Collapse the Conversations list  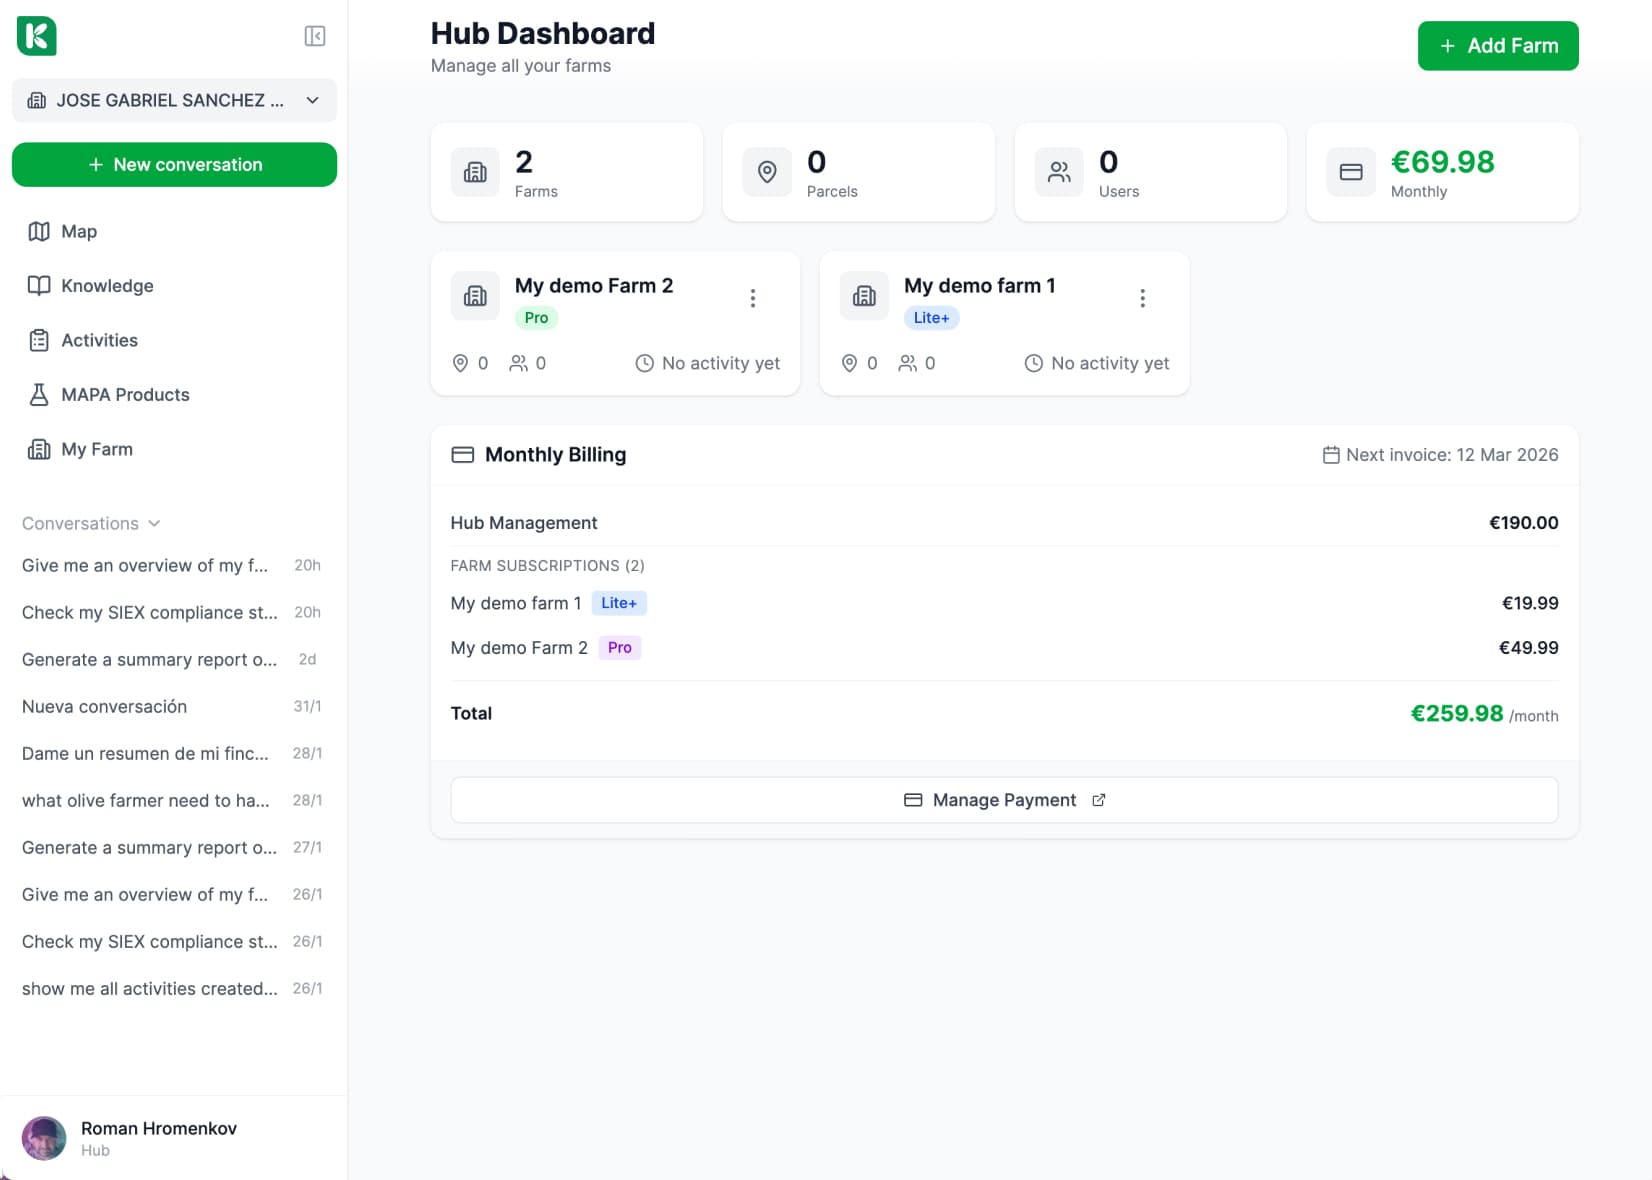point(154,523)
